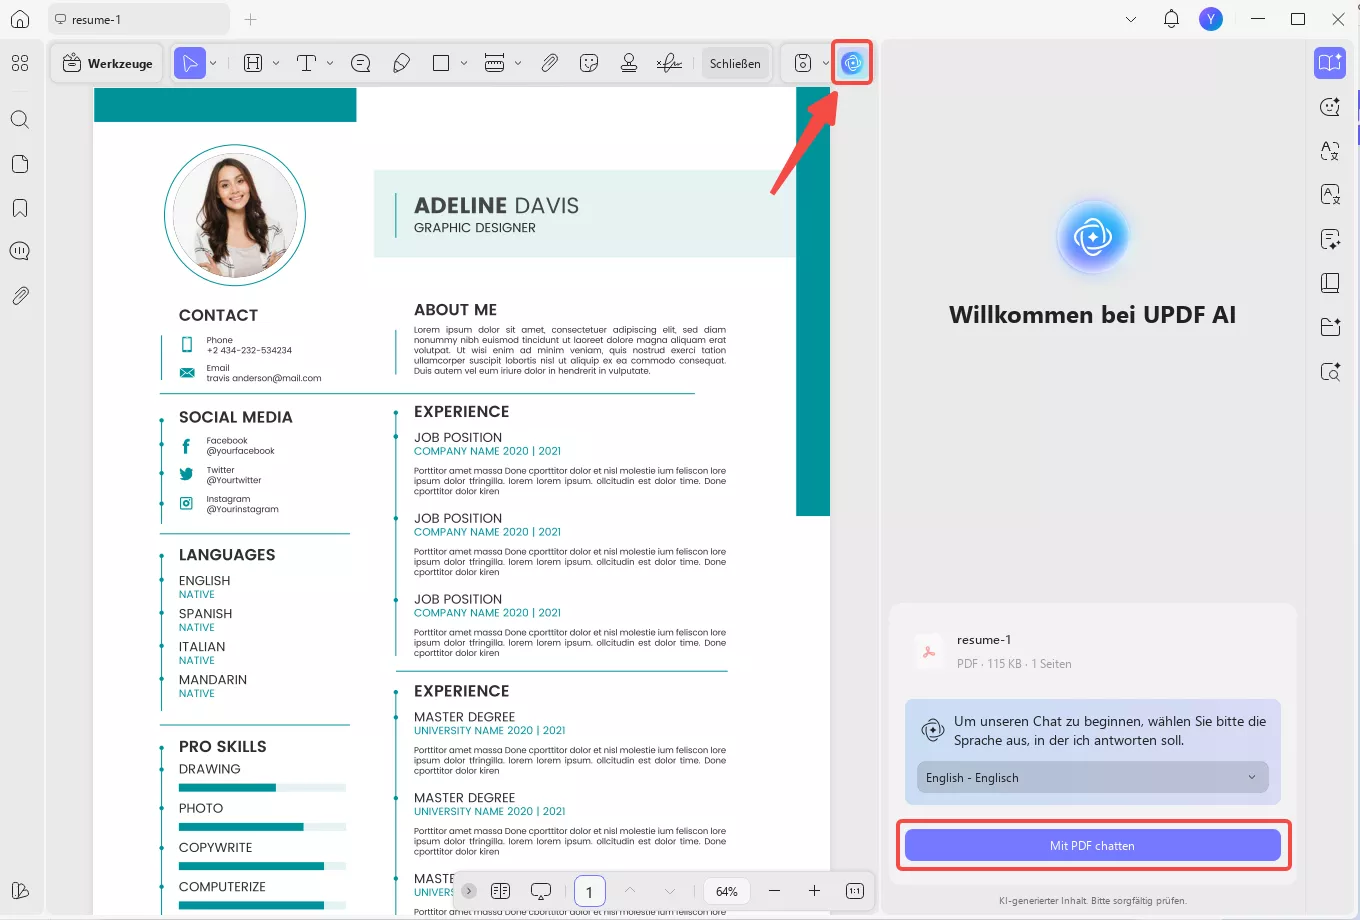Toggle two-page reading layout
Screen dimensions: 1360x920
pyautogui.click(x=501, y=891)
